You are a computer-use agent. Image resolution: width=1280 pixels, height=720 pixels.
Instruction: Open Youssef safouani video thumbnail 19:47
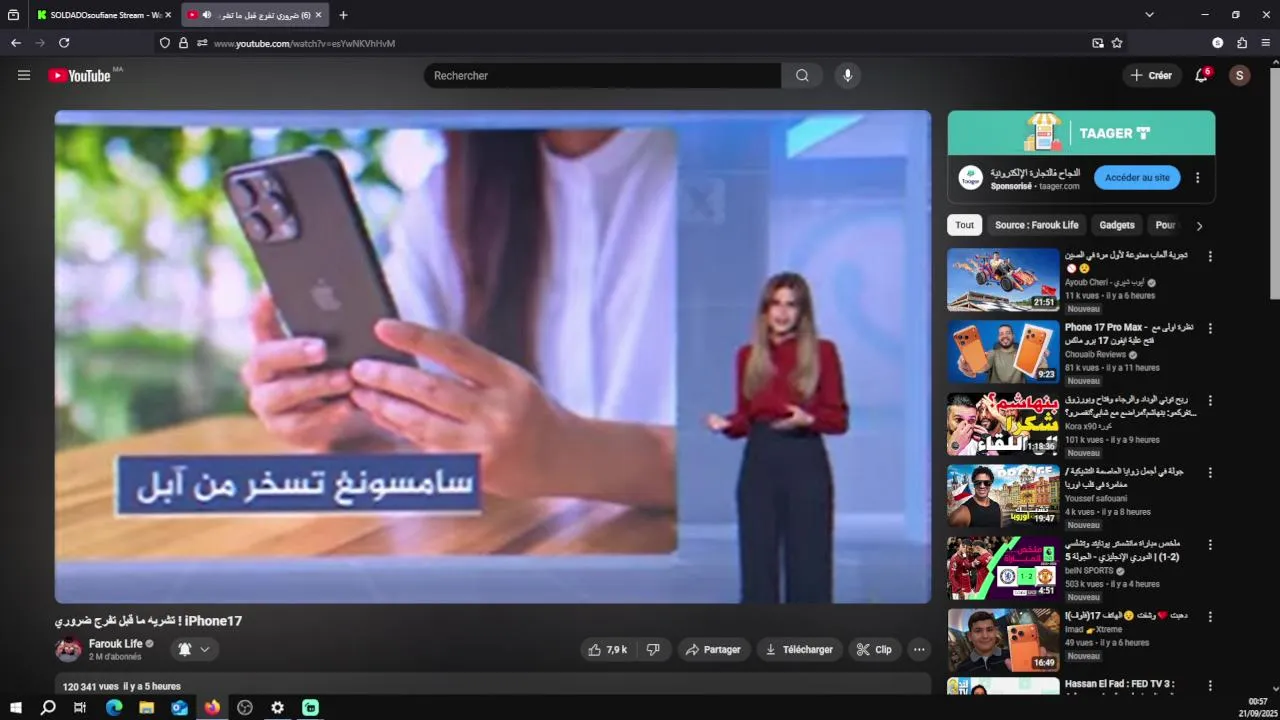pos(1003,496)
